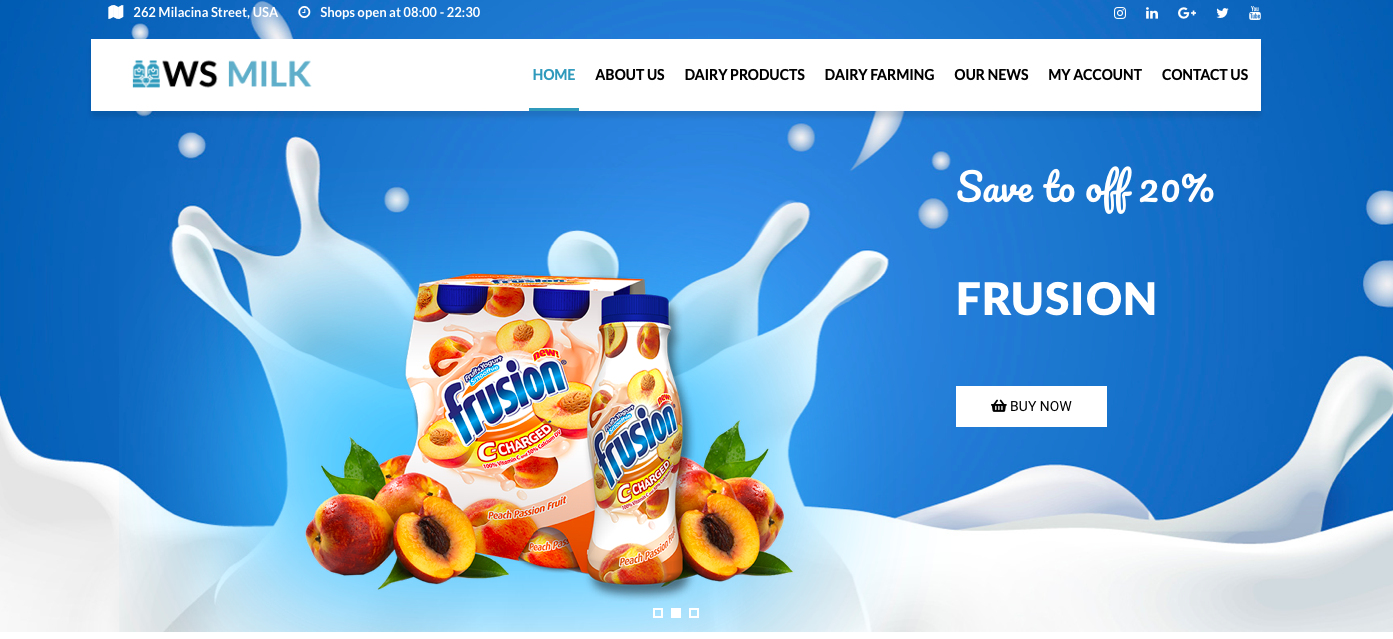Screen dimensions: 1393x639
Task: Open the Instagram social icon
Action: click(x=1120, y=13)
